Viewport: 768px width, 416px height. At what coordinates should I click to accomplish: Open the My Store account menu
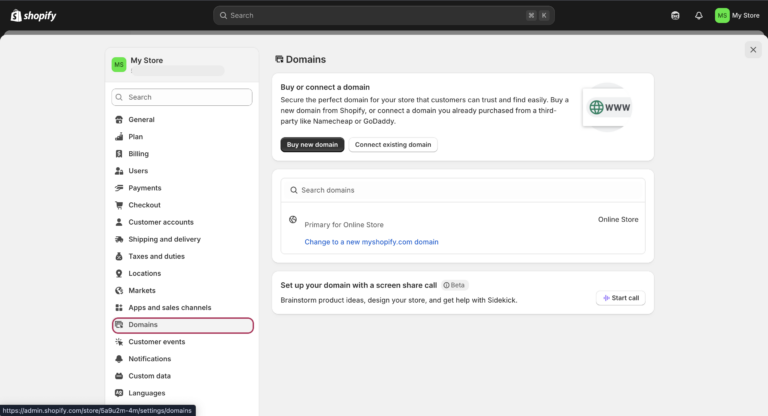[x=737, y=16]
